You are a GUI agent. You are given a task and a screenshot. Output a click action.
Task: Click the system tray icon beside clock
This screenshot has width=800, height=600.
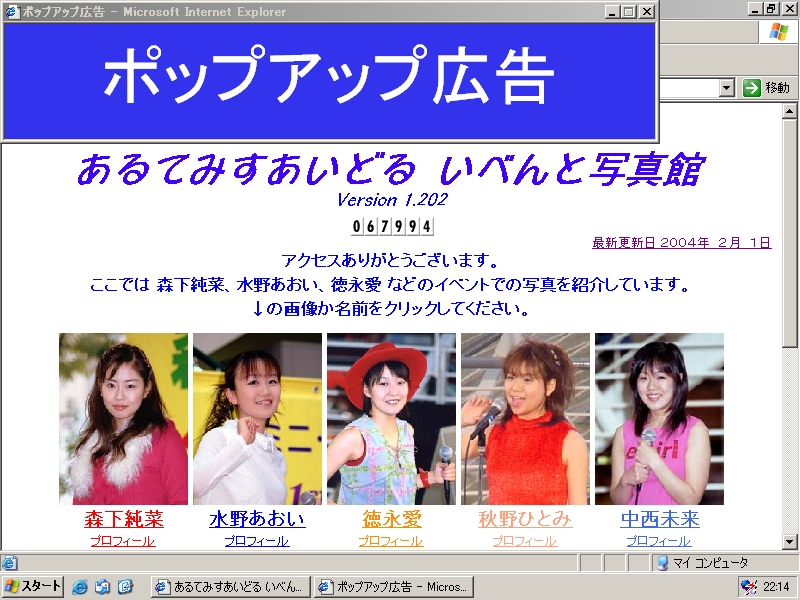point(749,587)
